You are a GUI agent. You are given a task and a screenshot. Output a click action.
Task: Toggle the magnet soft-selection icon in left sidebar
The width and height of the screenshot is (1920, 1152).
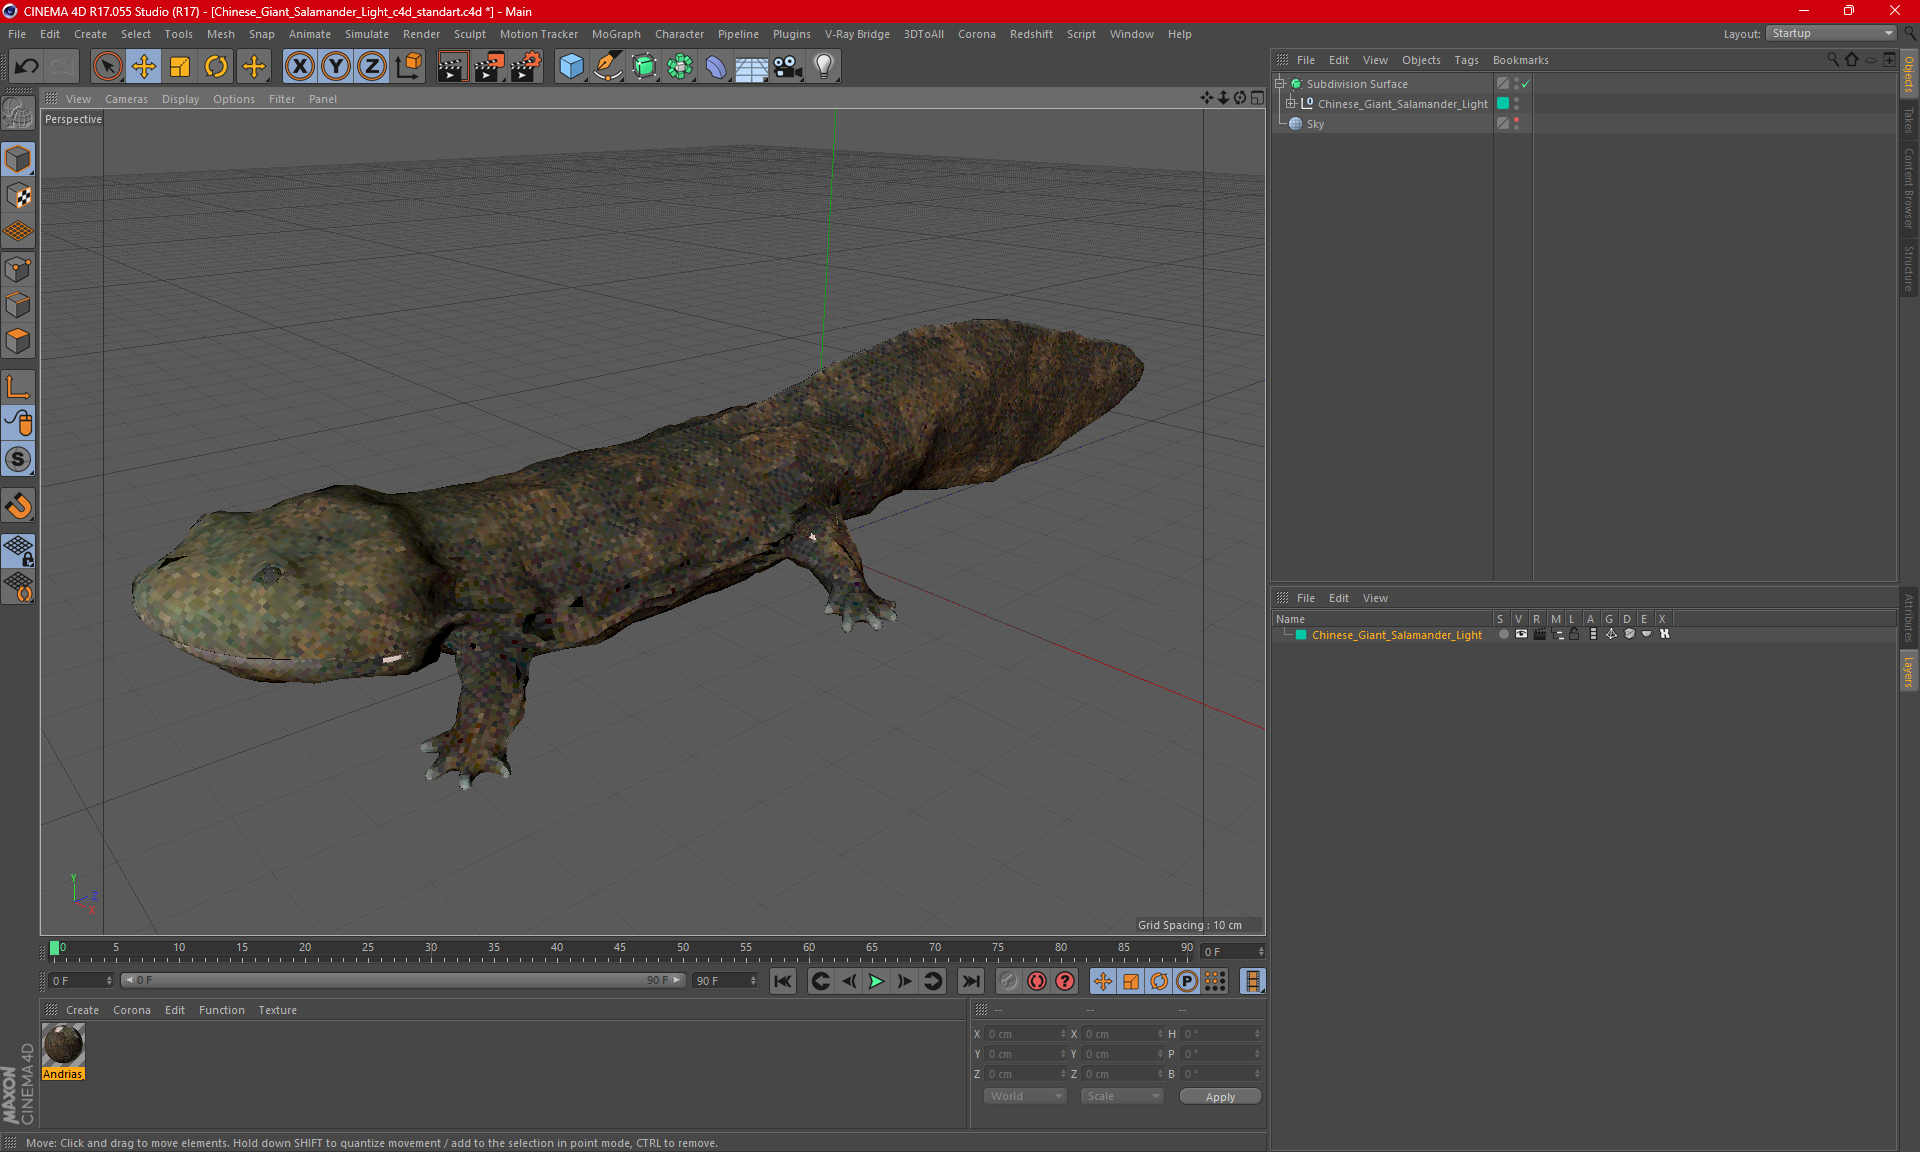coord(18,506)
